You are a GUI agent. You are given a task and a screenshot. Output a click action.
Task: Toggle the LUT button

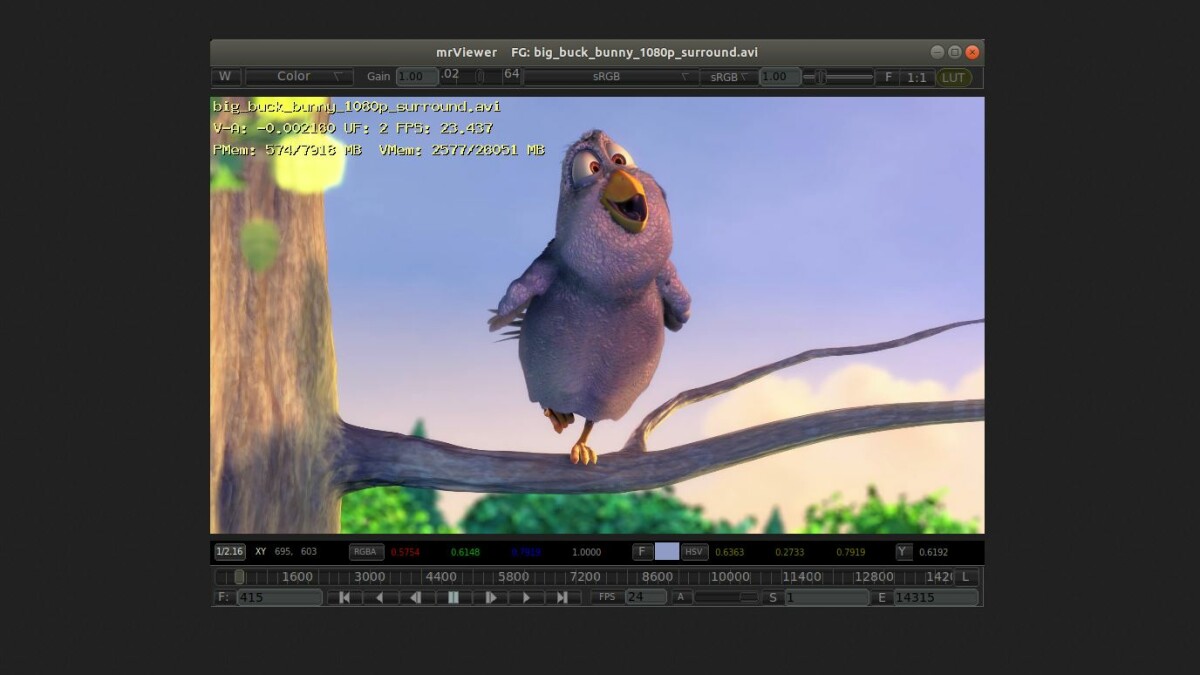(954, 77)
